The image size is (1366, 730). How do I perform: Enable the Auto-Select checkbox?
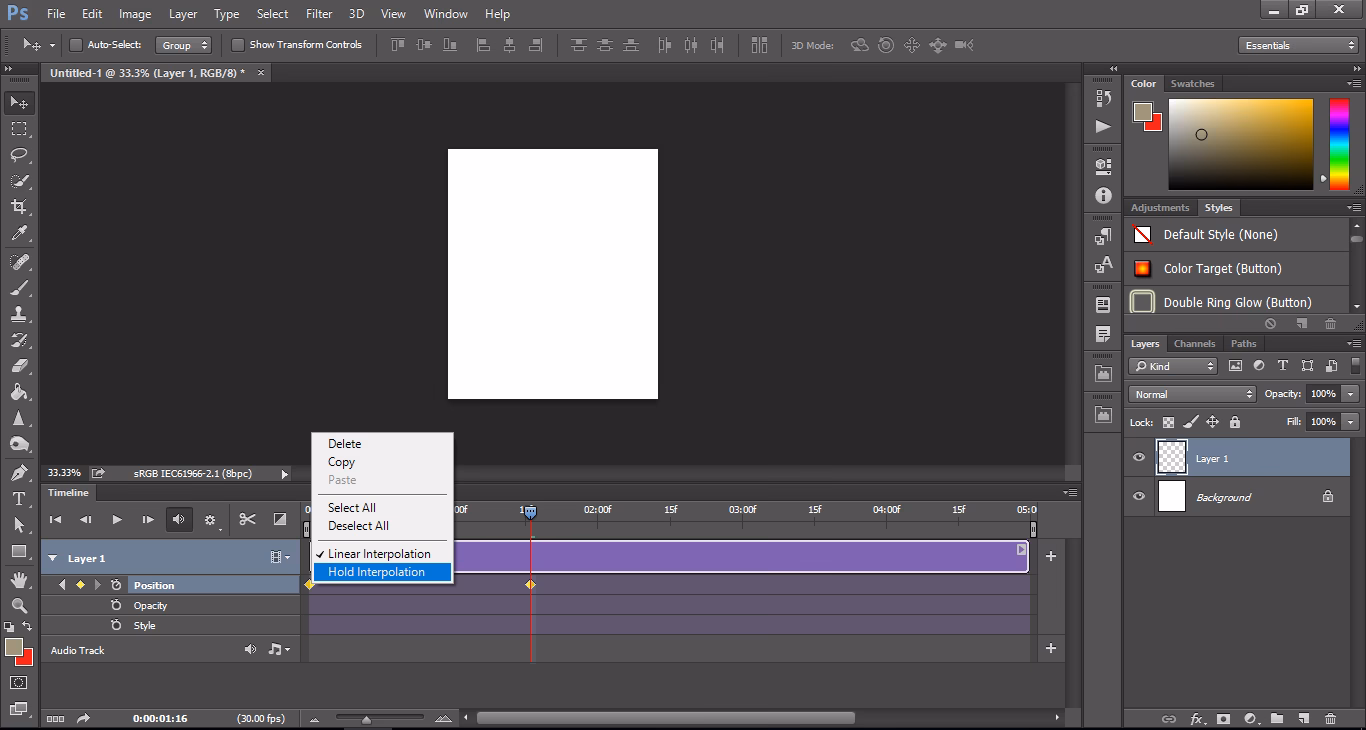(x=75, y=45)
